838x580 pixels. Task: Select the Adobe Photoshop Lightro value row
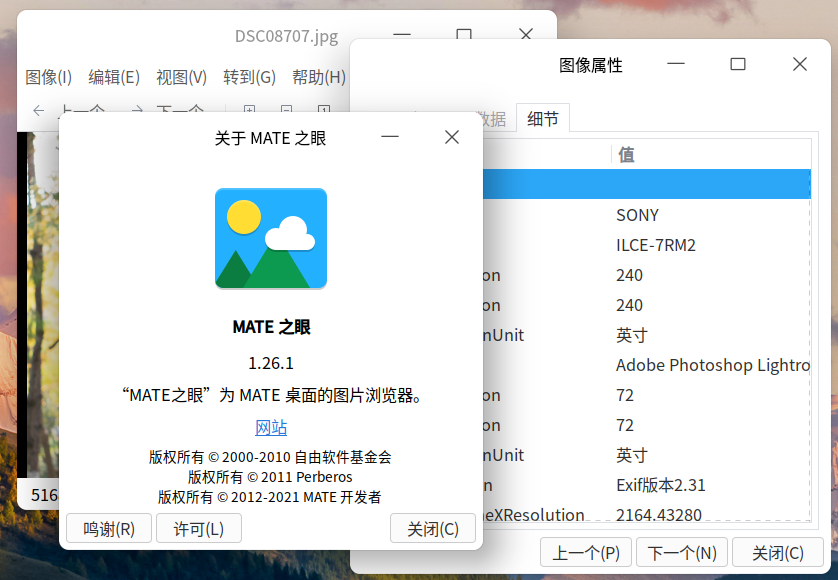[x=647, y=365]
